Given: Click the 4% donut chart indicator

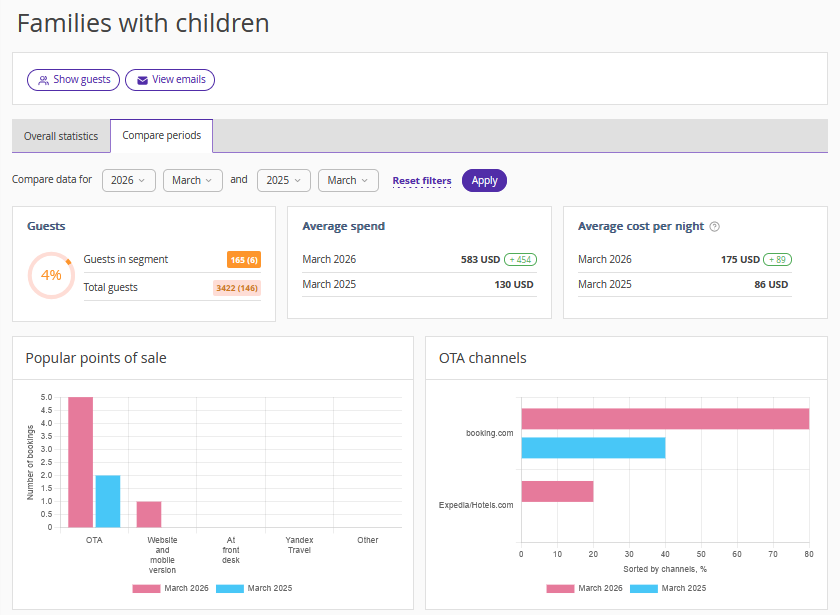Looking at the screenshot, I should [x=51, y=275].
